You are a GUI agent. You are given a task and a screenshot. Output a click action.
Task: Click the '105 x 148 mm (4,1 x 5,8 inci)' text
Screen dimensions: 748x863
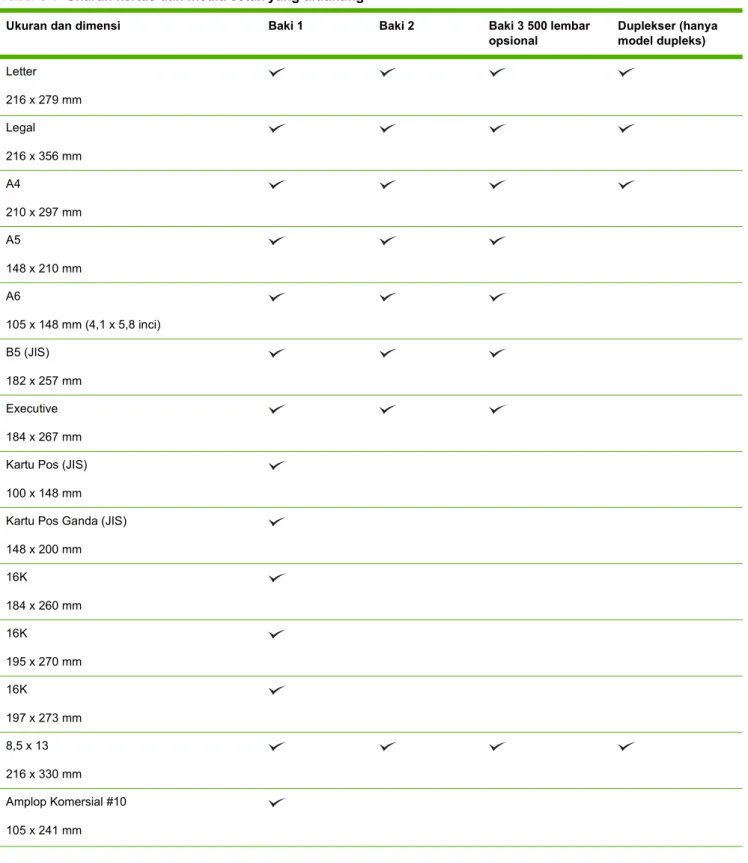point(83,325)
